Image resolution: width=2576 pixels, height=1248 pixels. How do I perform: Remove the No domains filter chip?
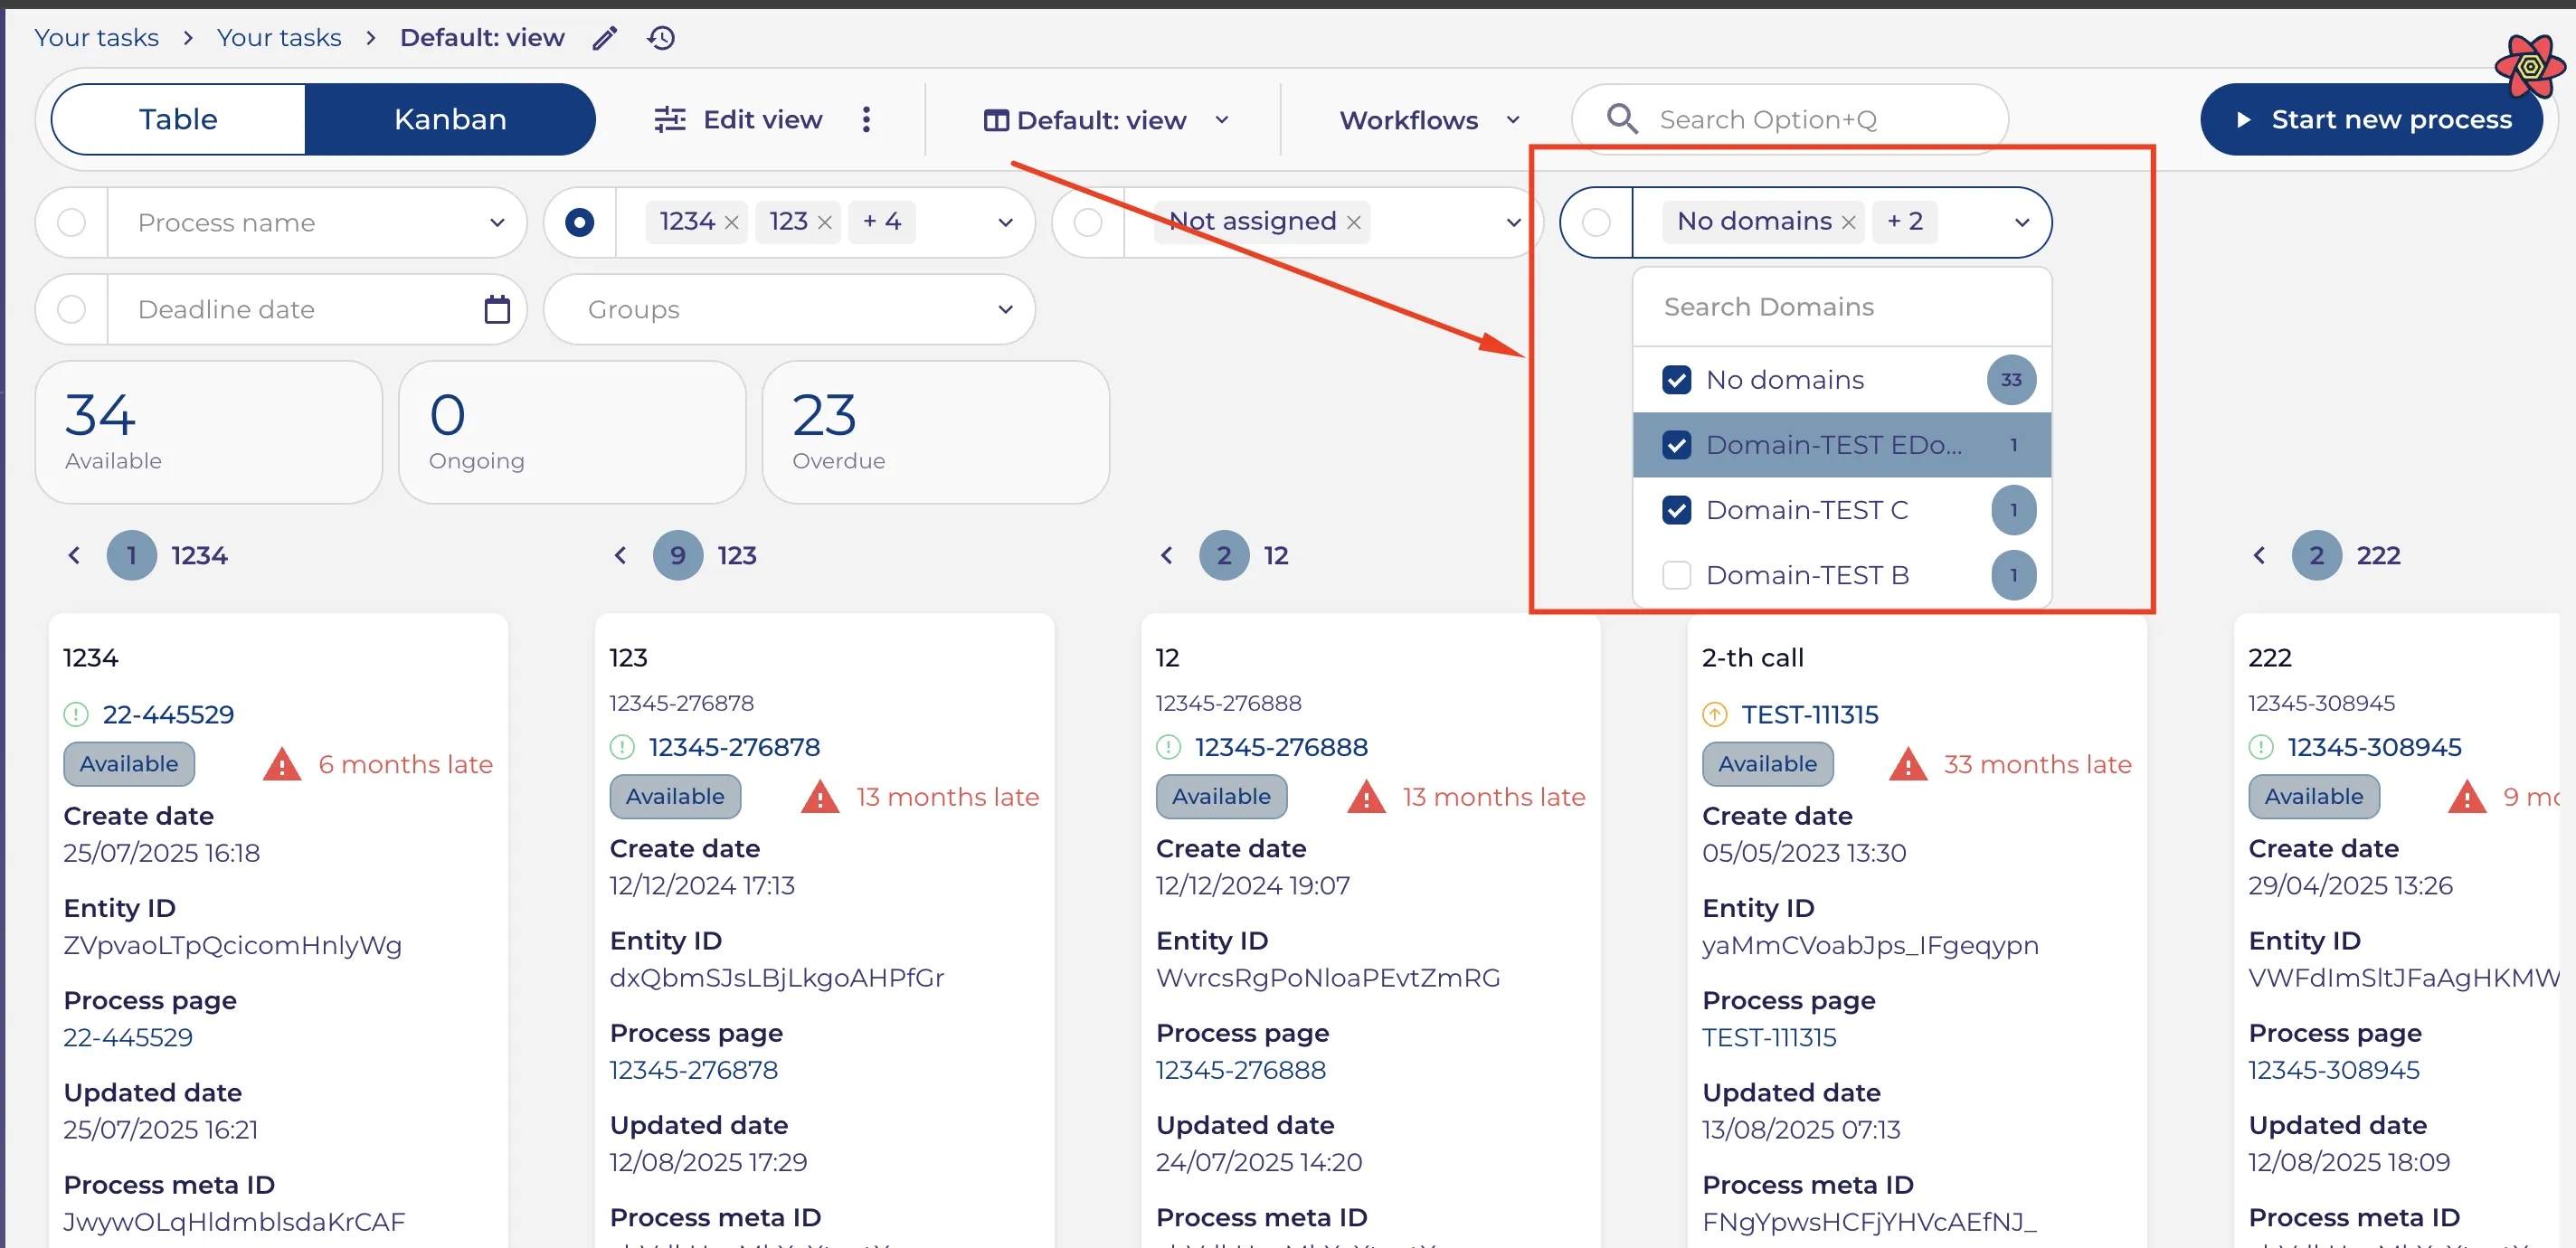1848,222
